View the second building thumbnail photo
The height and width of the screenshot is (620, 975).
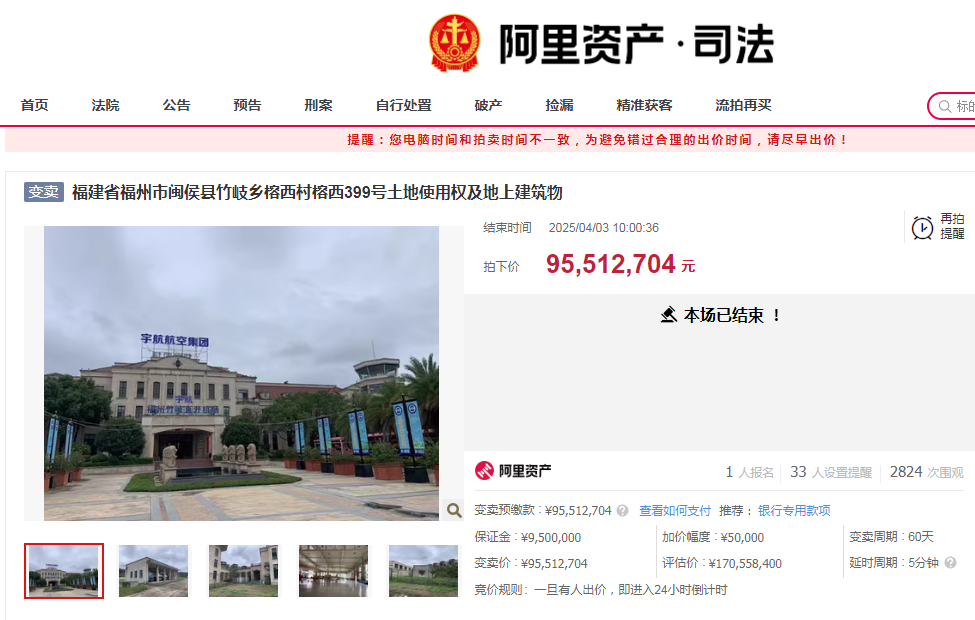coord(153,571)
